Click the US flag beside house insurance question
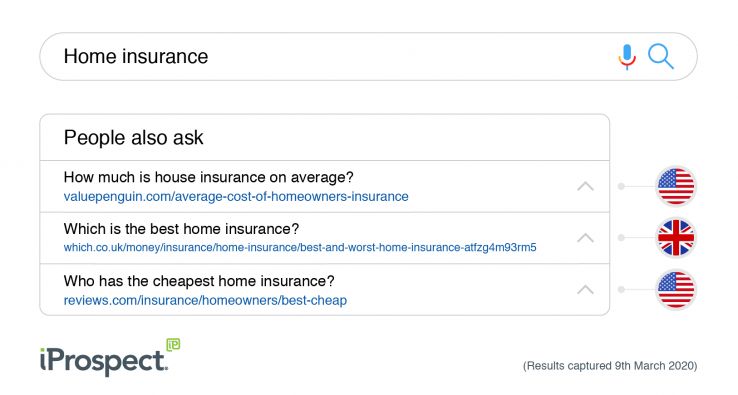The image size is (738, 395). click(676, 186)
